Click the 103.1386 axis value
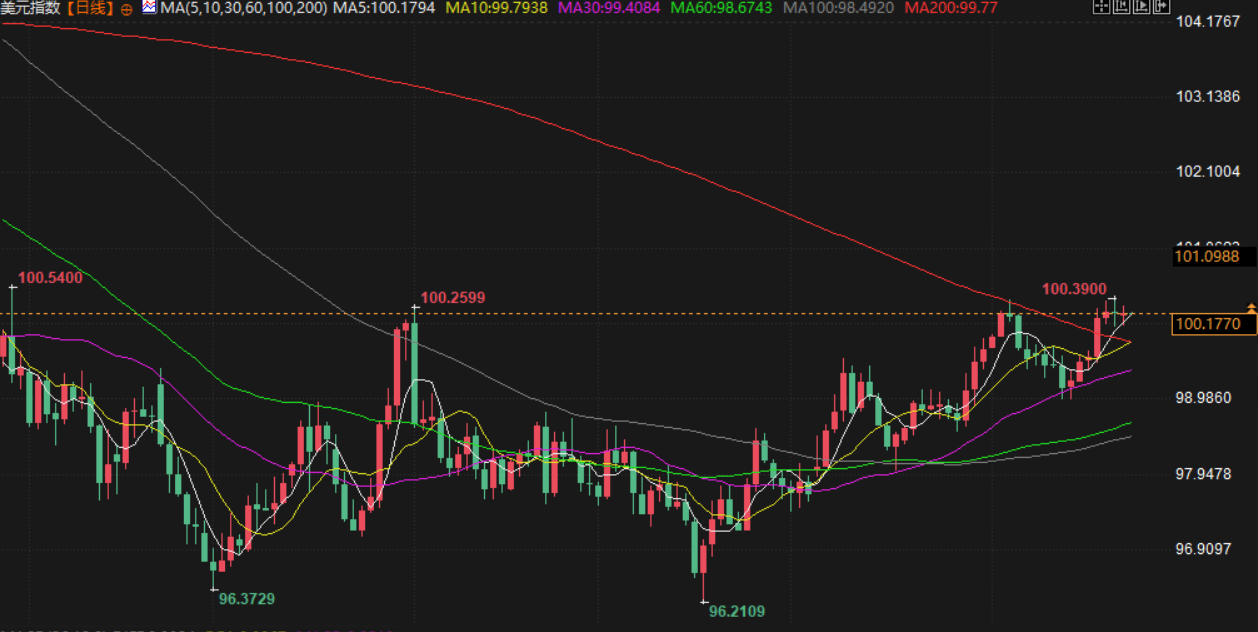Image resolution: width=1258 pixels, height=632 pixels. click(x=1208, y=96)
